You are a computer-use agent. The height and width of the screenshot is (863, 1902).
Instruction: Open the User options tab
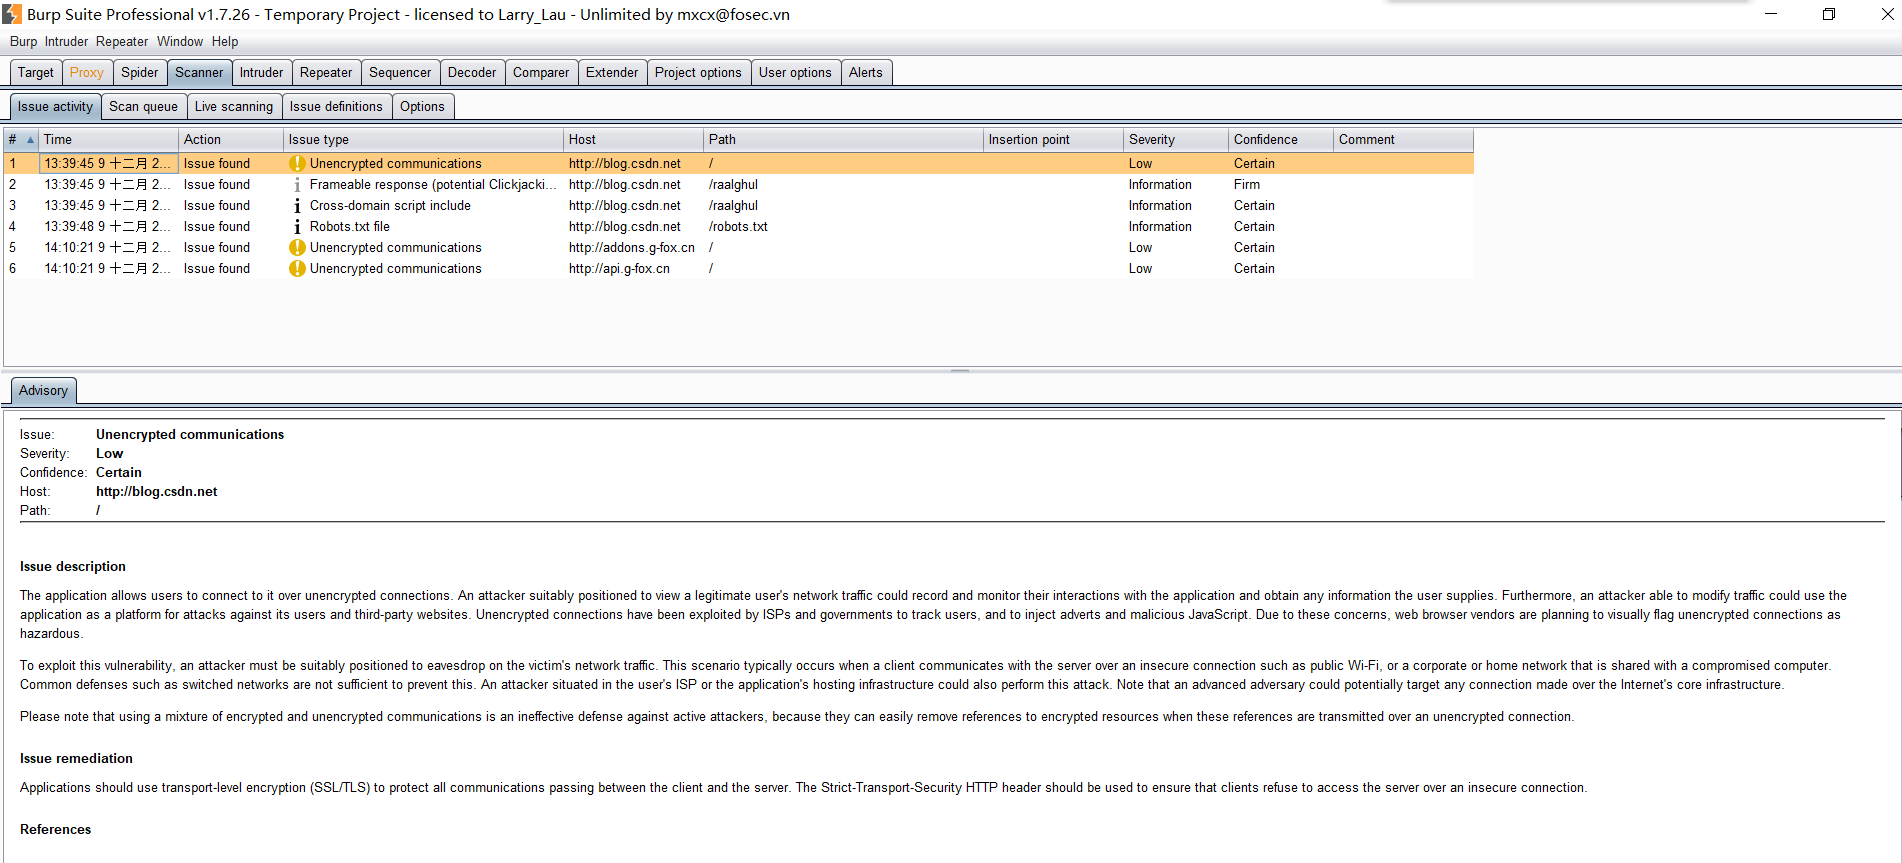point(795,72)
